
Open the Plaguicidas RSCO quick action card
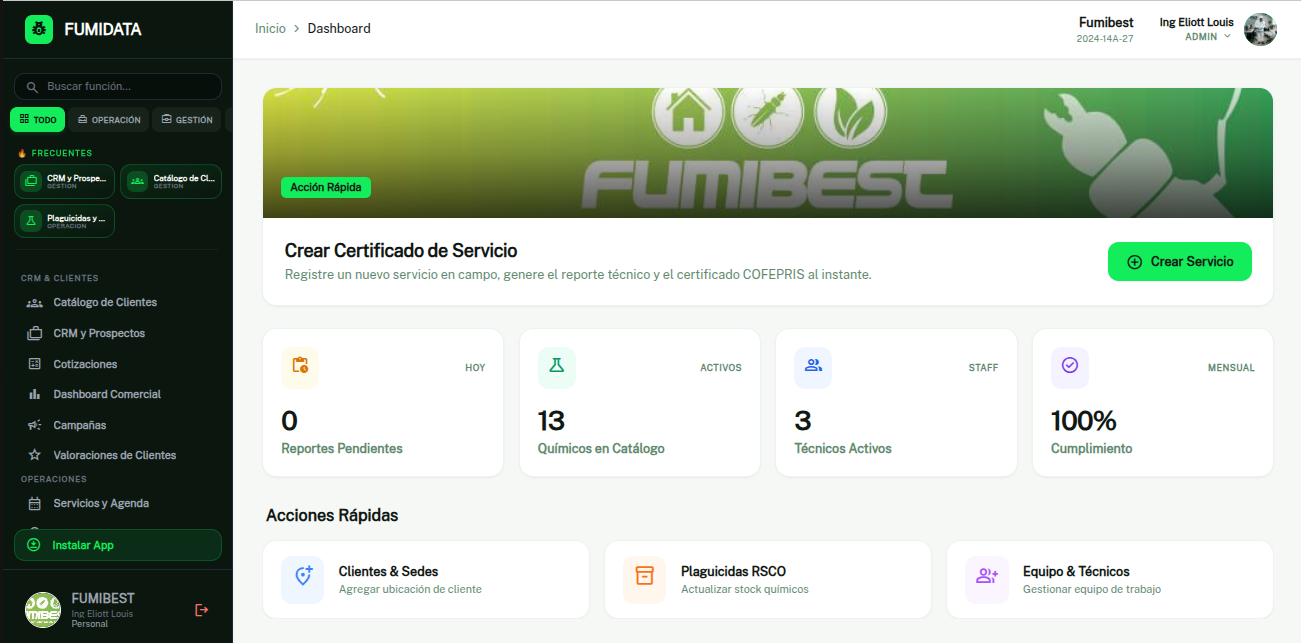coord(768,580)
